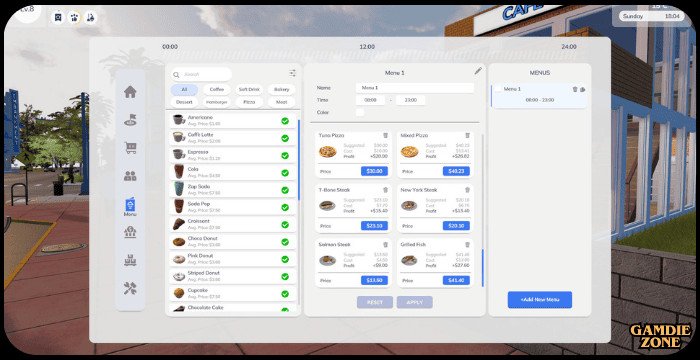The image size is (700, 360).
Task: Edit the Grilled Fish $41.40 price button
Action: click(x=456, y=280)
